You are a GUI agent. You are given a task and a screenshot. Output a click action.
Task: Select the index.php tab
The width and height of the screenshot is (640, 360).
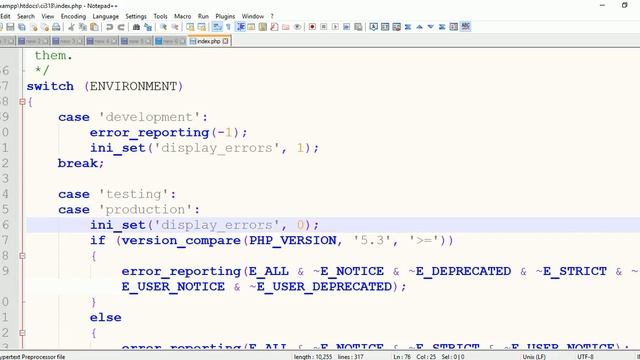(x=209, y=41)
